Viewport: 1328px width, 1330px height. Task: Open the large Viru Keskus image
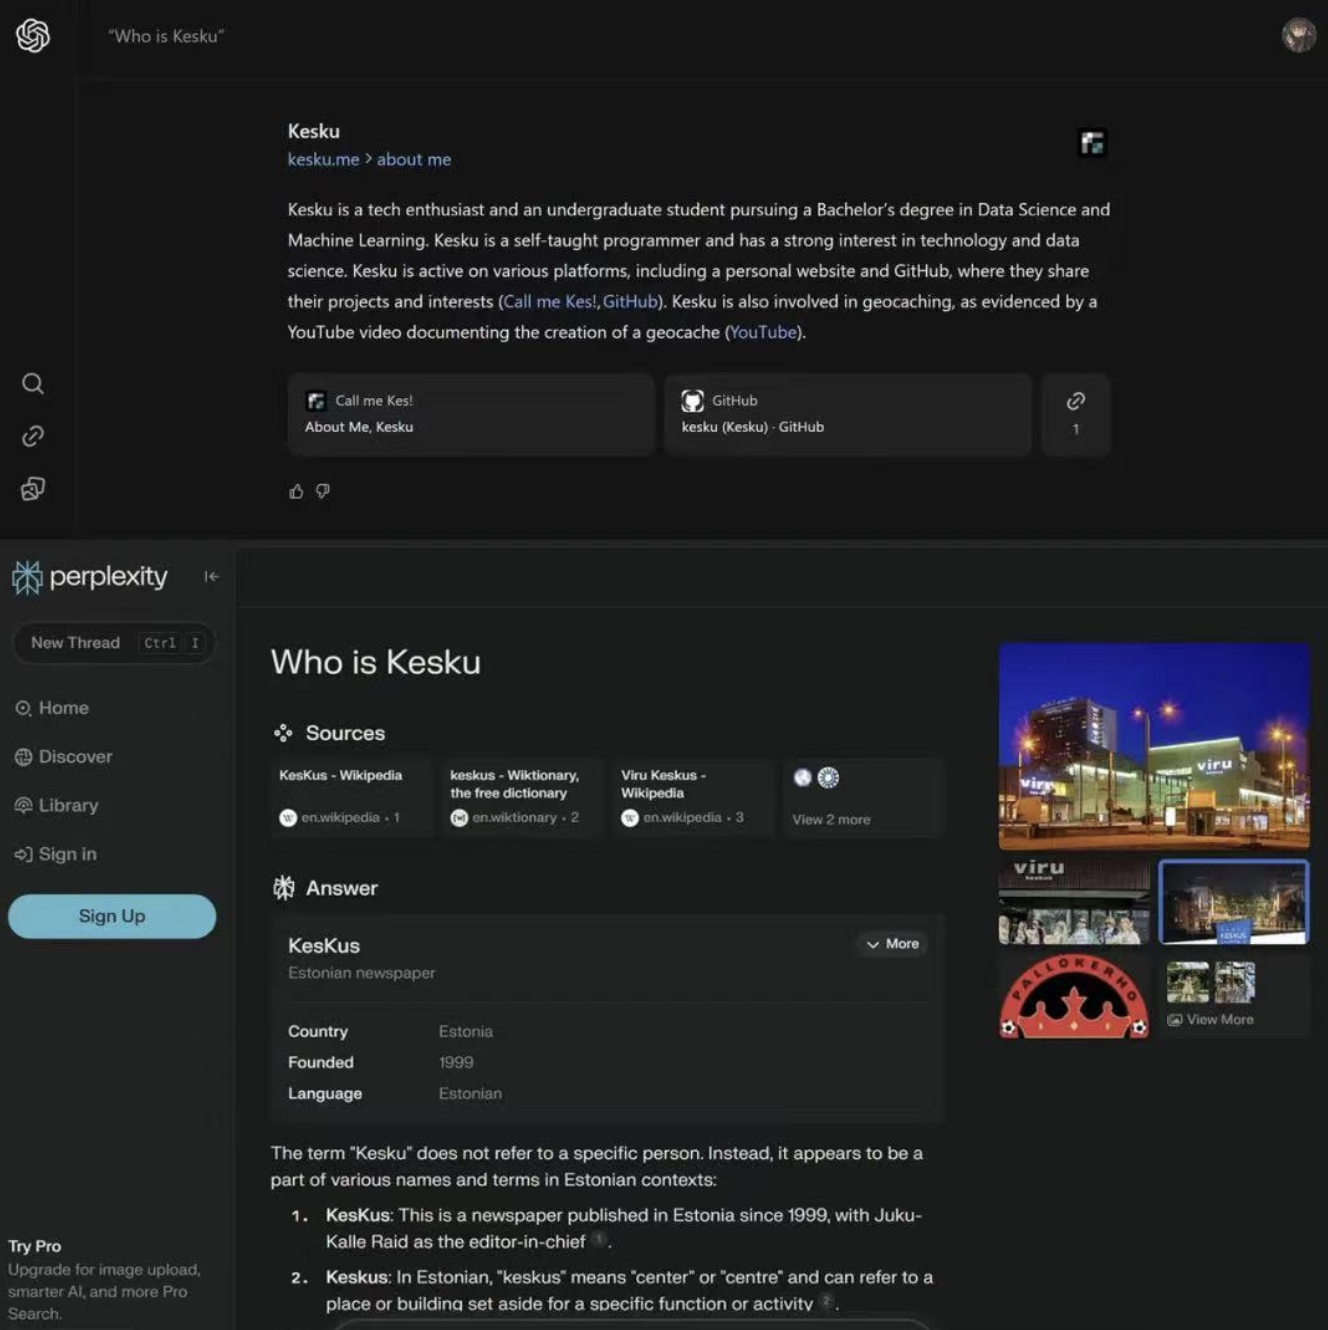pyautogui.click(x=1153, y=746)
